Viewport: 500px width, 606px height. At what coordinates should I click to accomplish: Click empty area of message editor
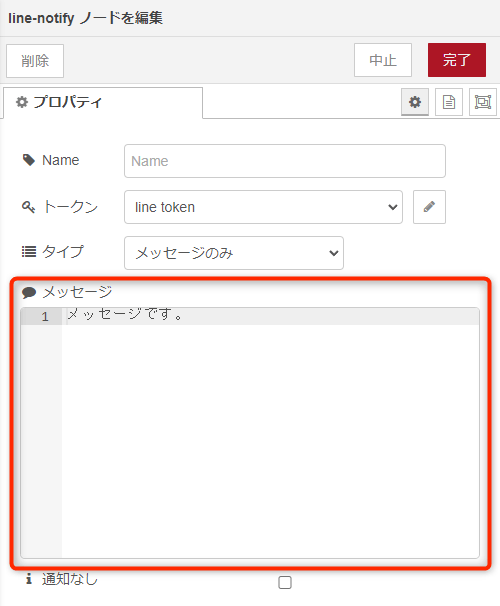[270, 441]
